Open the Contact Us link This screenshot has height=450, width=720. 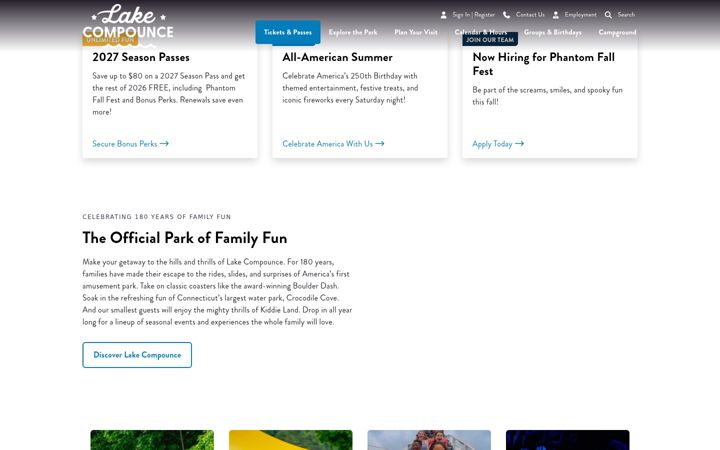[530, 15]
